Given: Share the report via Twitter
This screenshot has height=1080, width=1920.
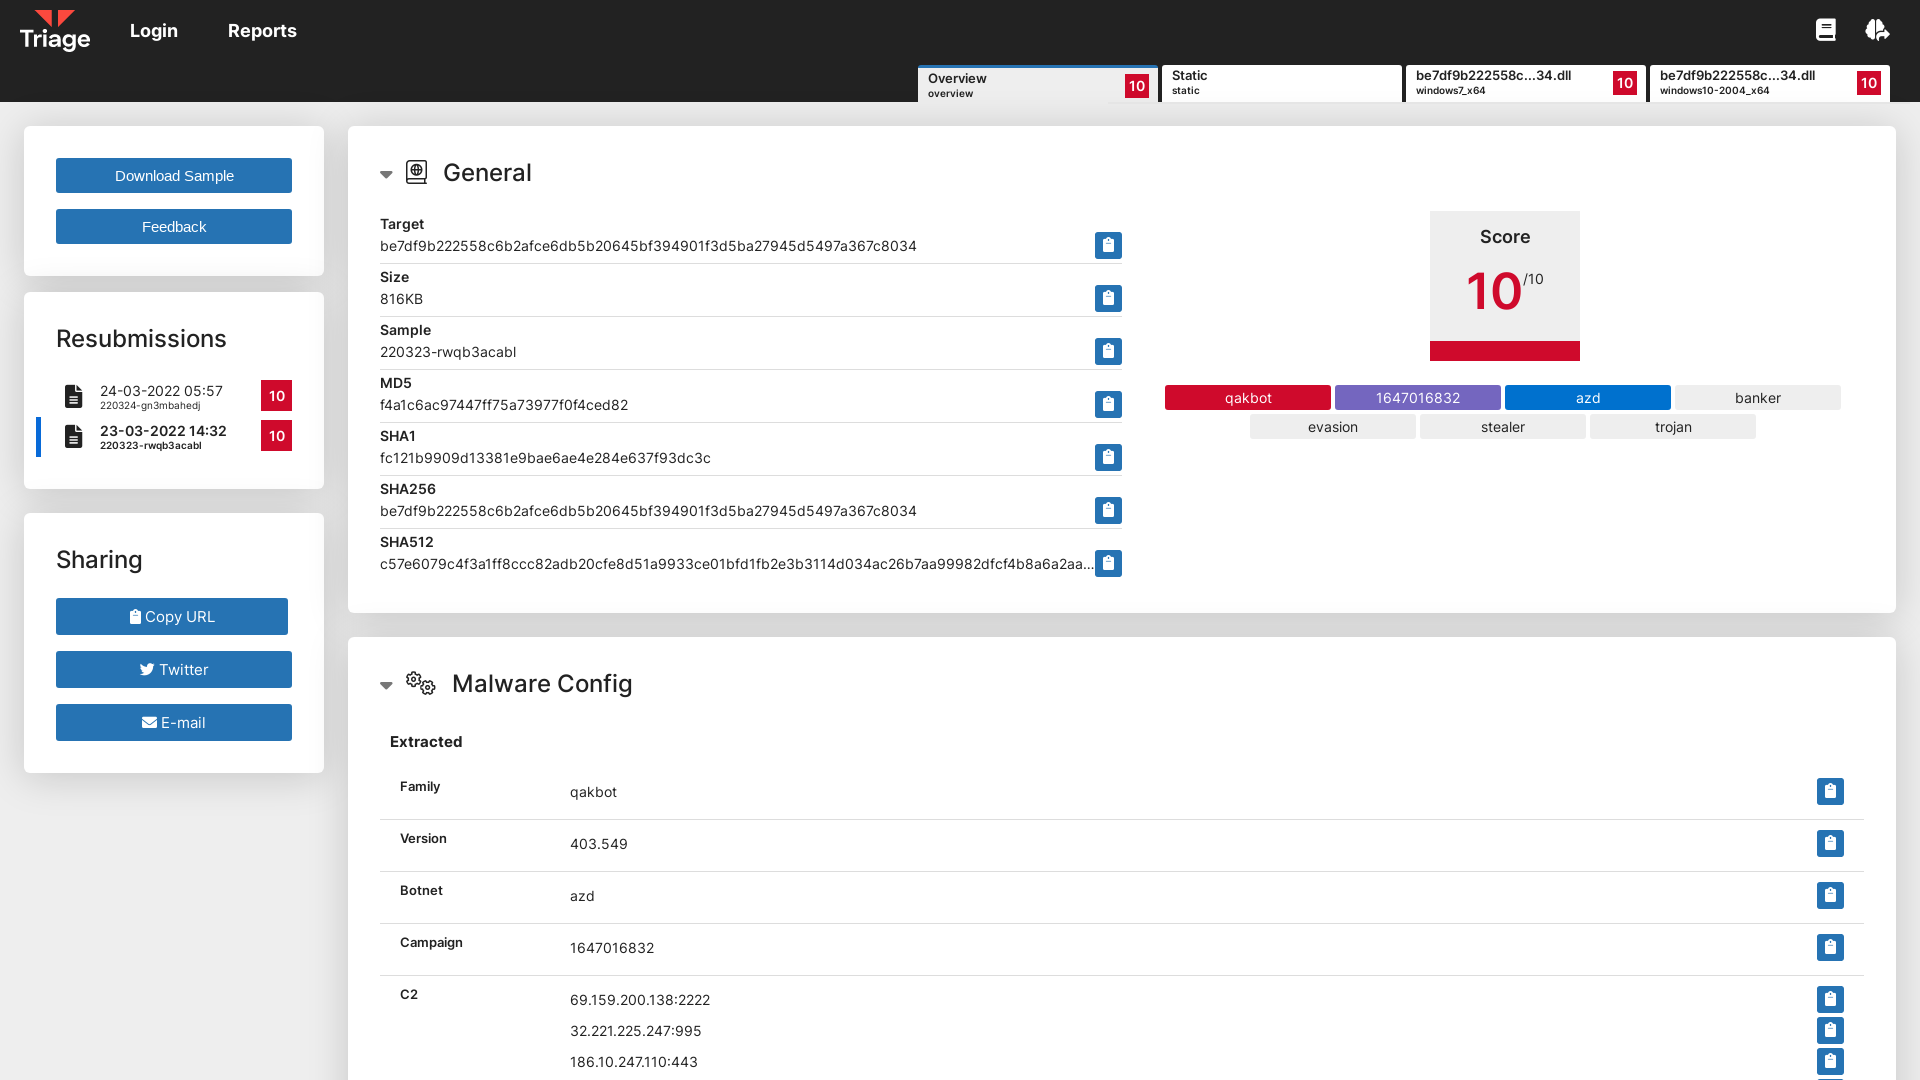Looking at the screenshot, I should pyautogui.click(x=174, y=670).
